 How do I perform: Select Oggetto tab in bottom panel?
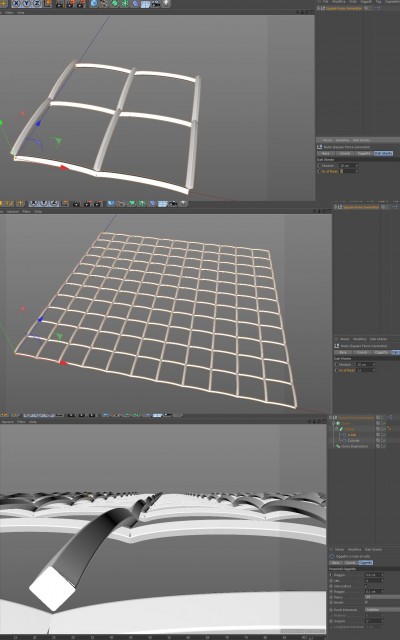pyautogui.click(x=365, y=562)
